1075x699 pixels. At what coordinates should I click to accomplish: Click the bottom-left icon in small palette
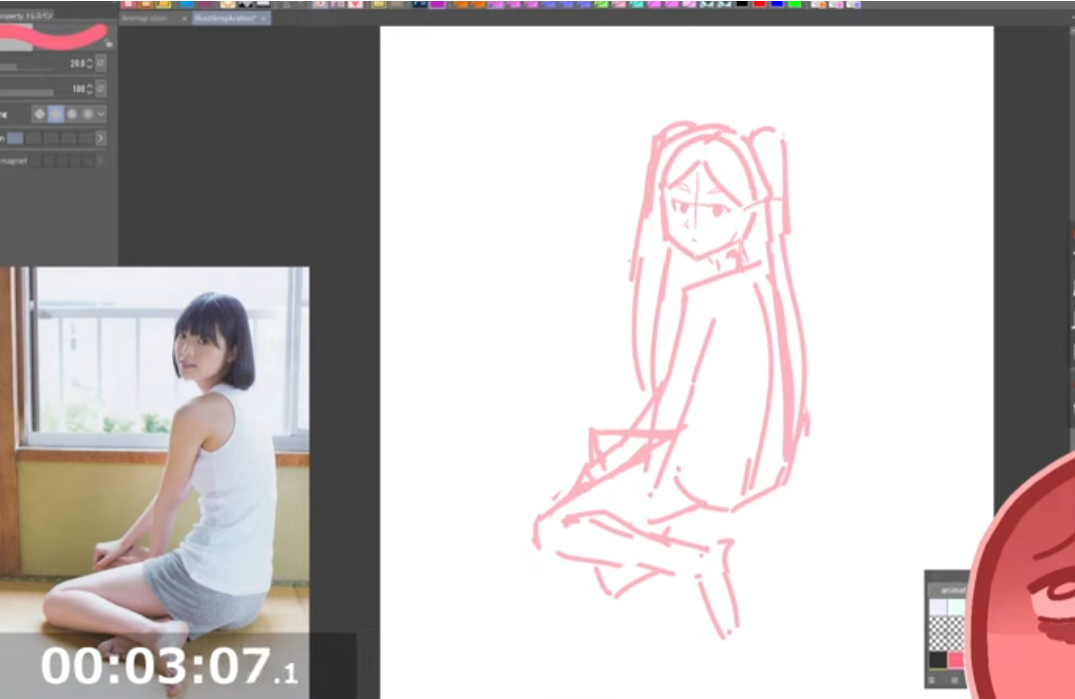click(932, 680)
